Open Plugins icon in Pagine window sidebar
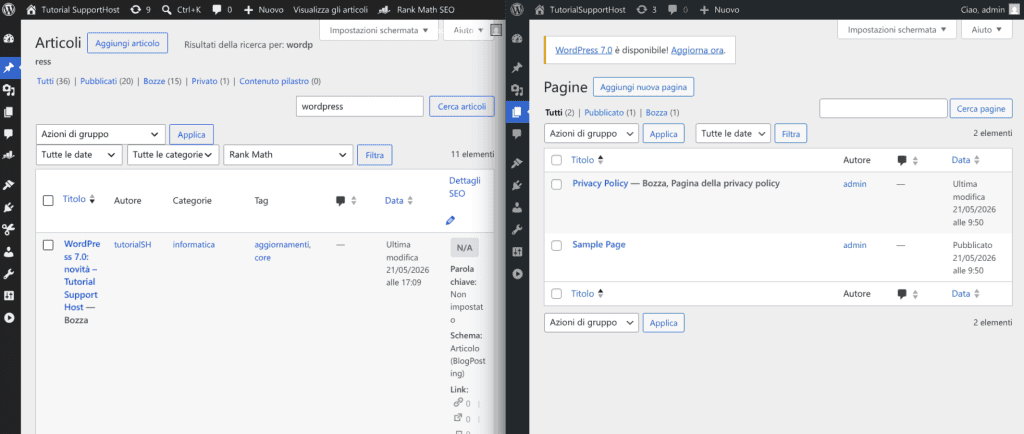The height and width of the screenshot is (434, 1024). (517, 185)
